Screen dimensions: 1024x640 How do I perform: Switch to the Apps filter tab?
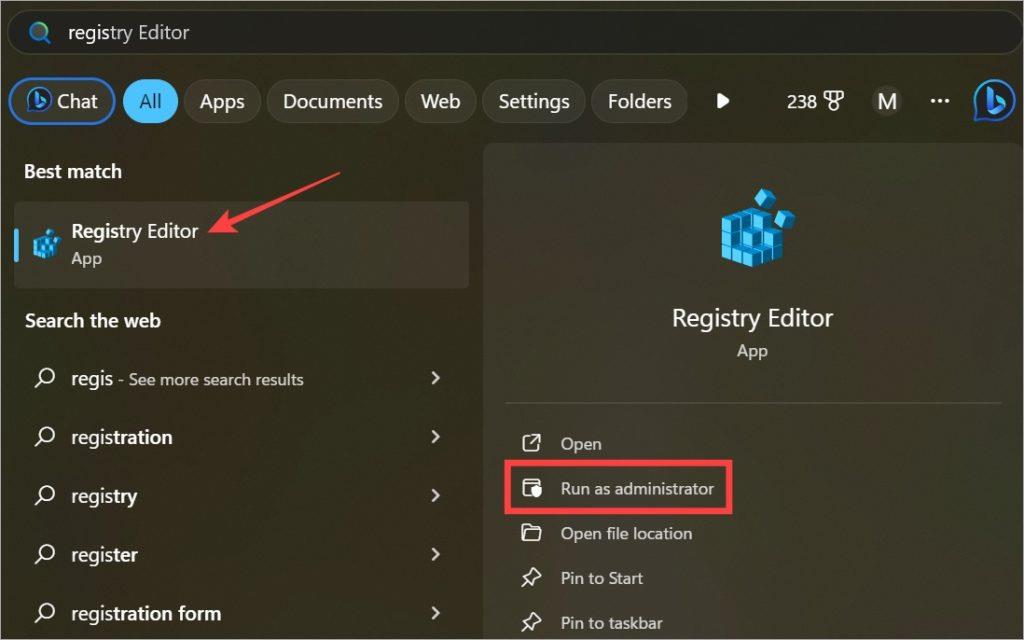pos(222,101)
